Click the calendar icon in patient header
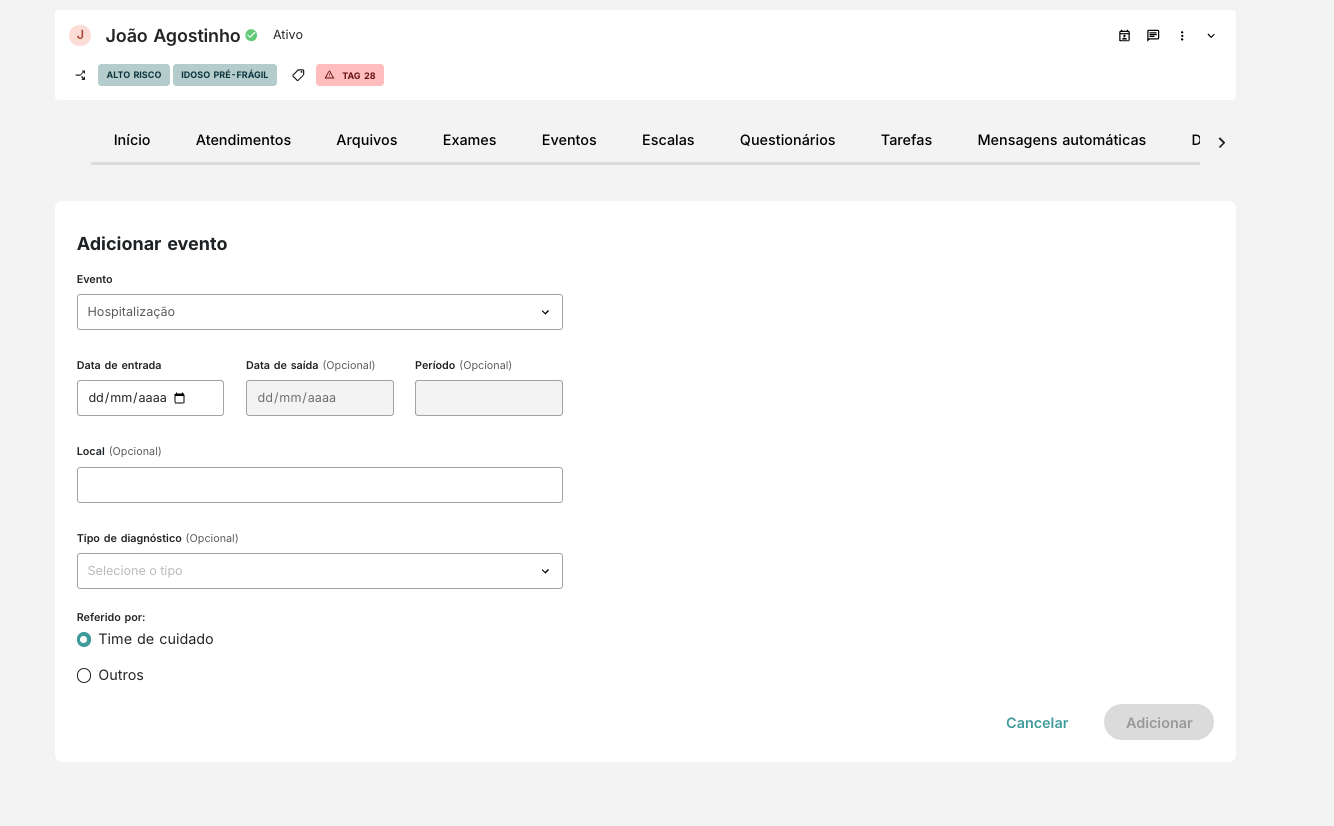 click(1124, 36)
